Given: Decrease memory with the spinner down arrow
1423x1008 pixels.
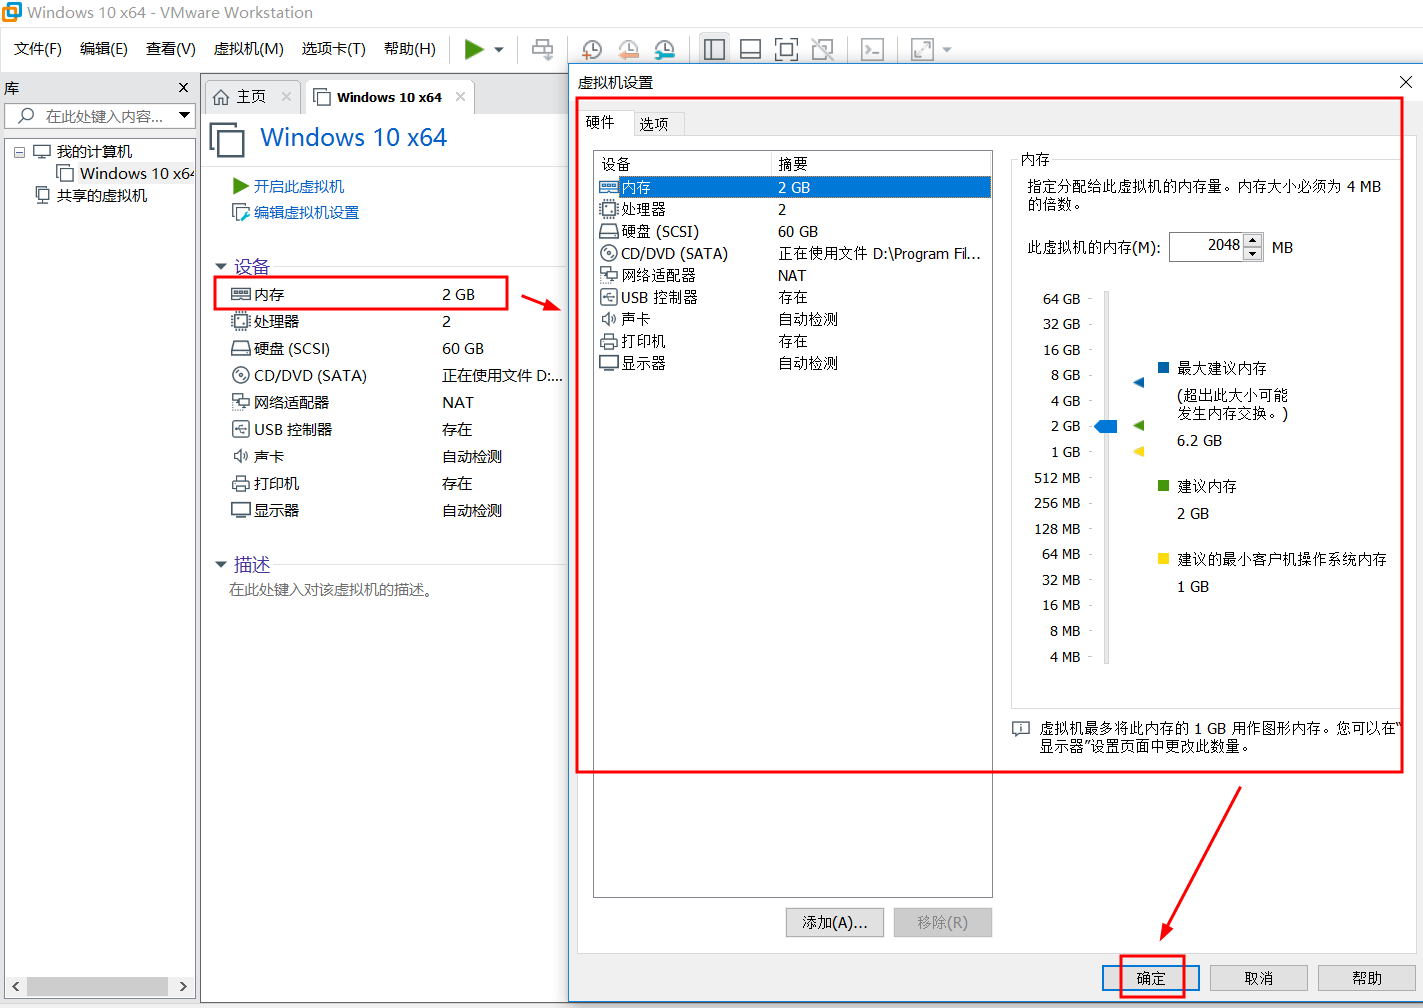Looking at the screenshot, I should 1253,253.
